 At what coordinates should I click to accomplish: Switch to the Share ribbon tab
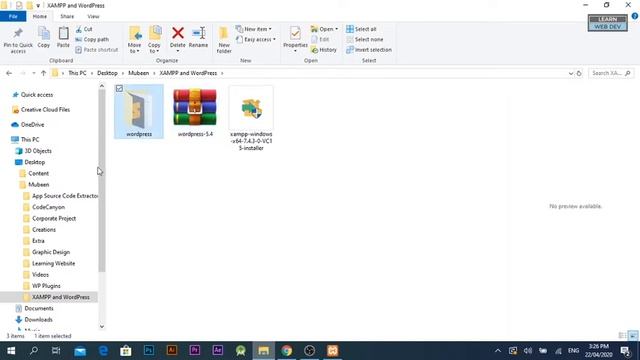coord(67,16)
